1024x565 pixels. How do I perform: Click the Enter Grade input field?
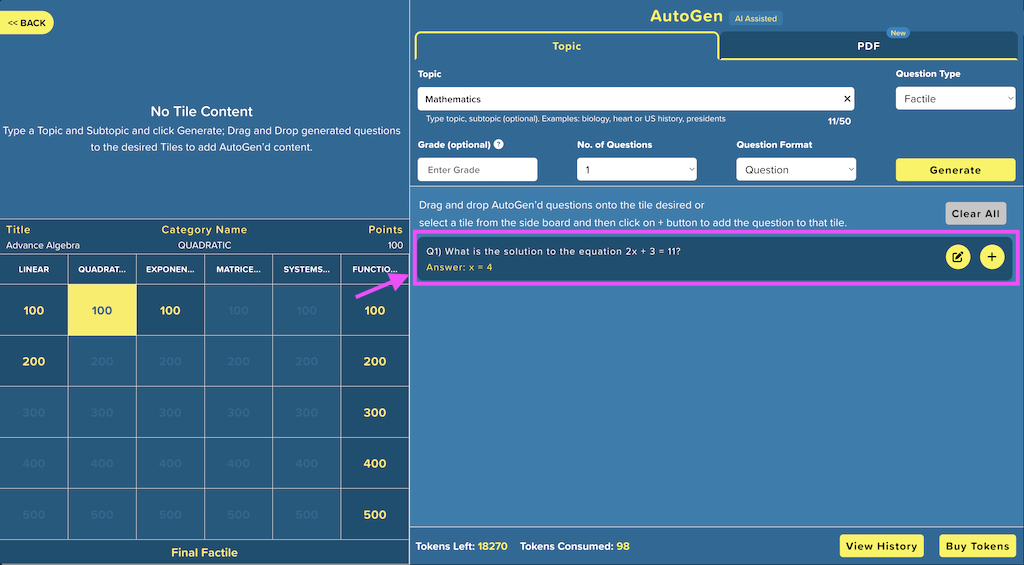click(x=477, y=169)
